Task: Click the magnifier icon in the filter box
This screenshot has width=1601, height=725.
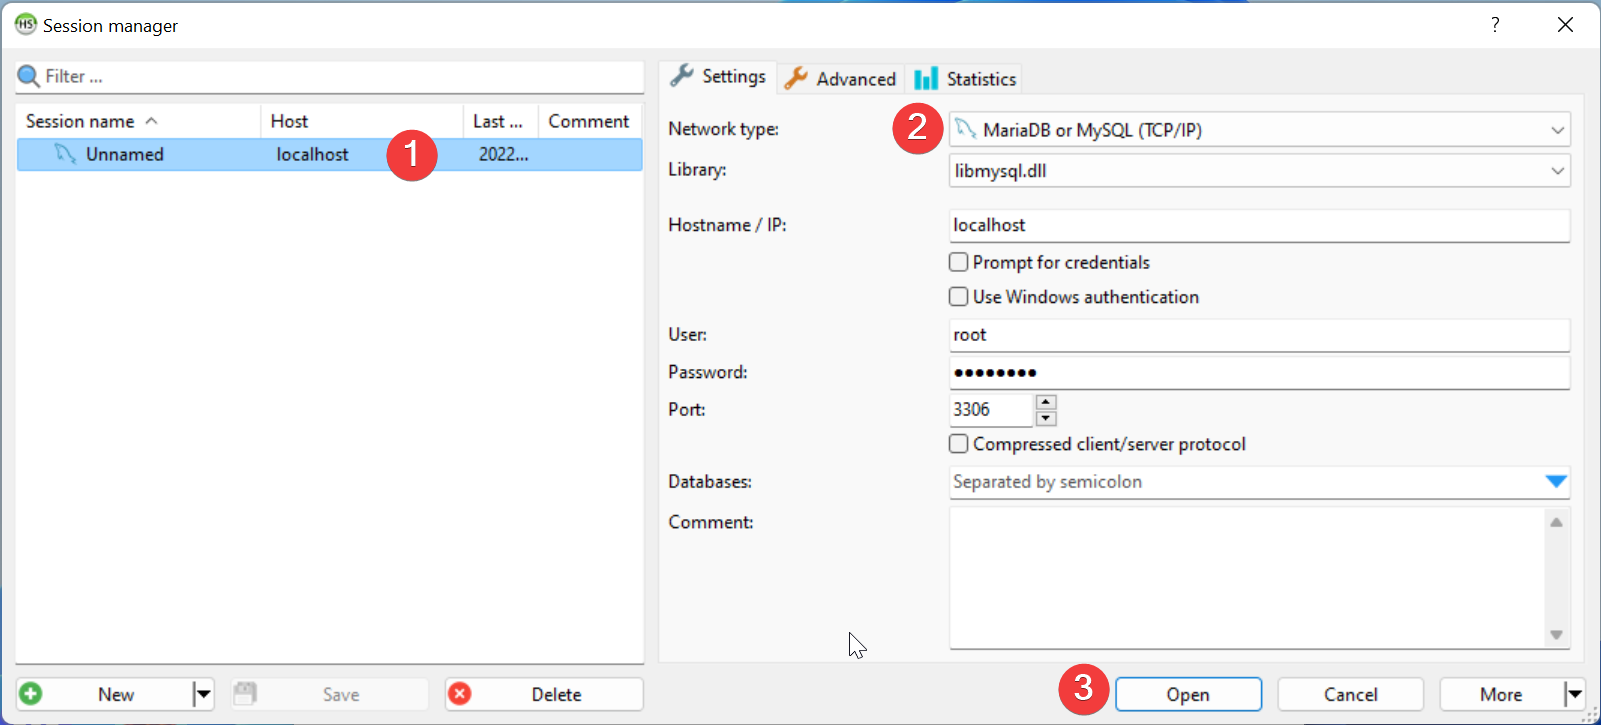Action: pyautogui.click(x=28, y=76)
